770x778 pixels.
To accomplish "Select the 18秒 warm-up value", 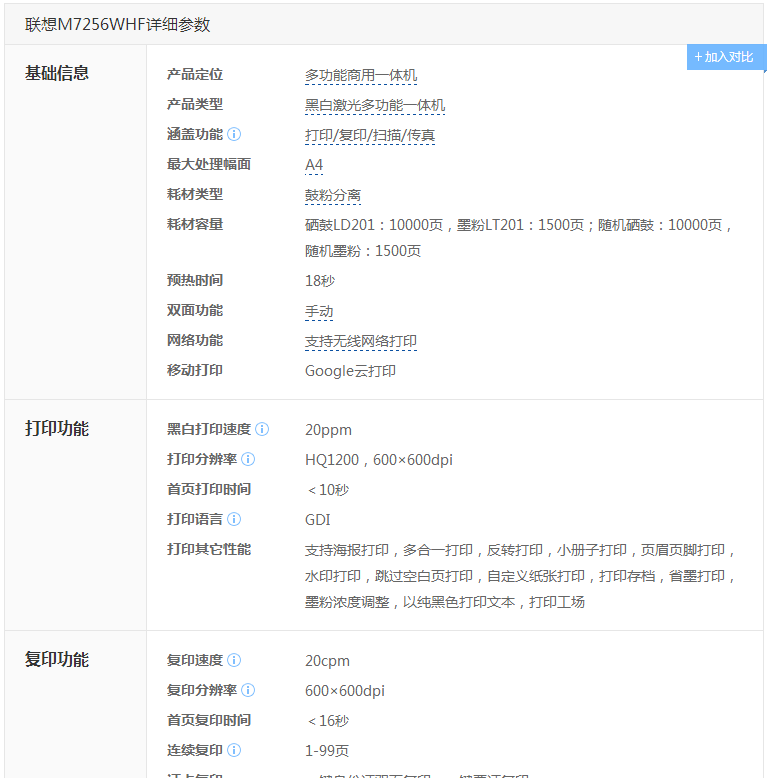I will click(x=320, y=281).
